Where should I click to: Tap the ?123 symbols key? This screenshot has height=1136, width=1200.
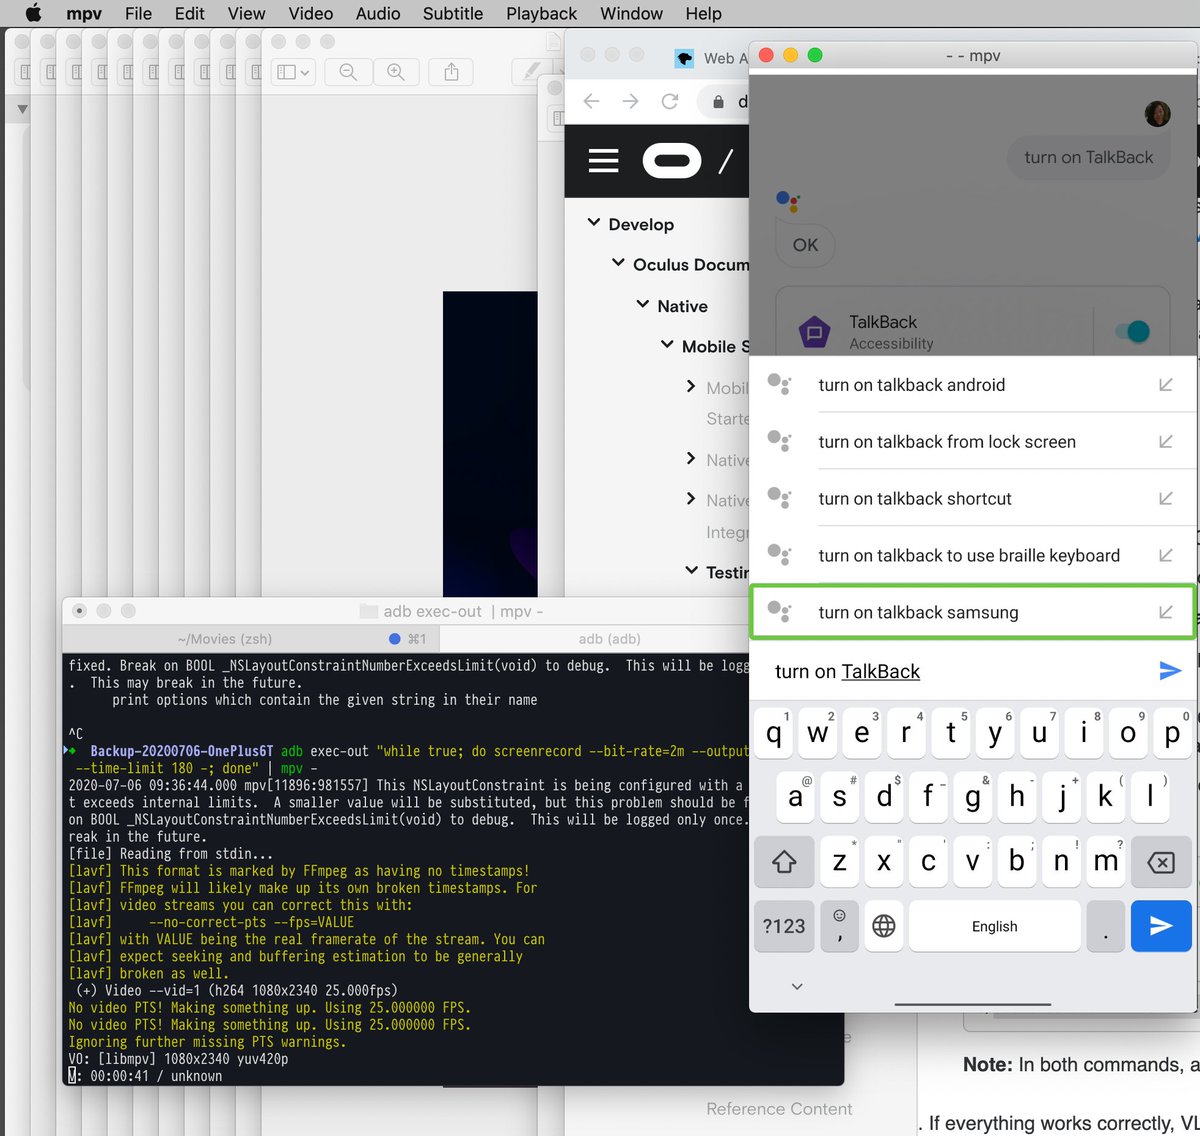pyautogui.click(x=784, y=926)
